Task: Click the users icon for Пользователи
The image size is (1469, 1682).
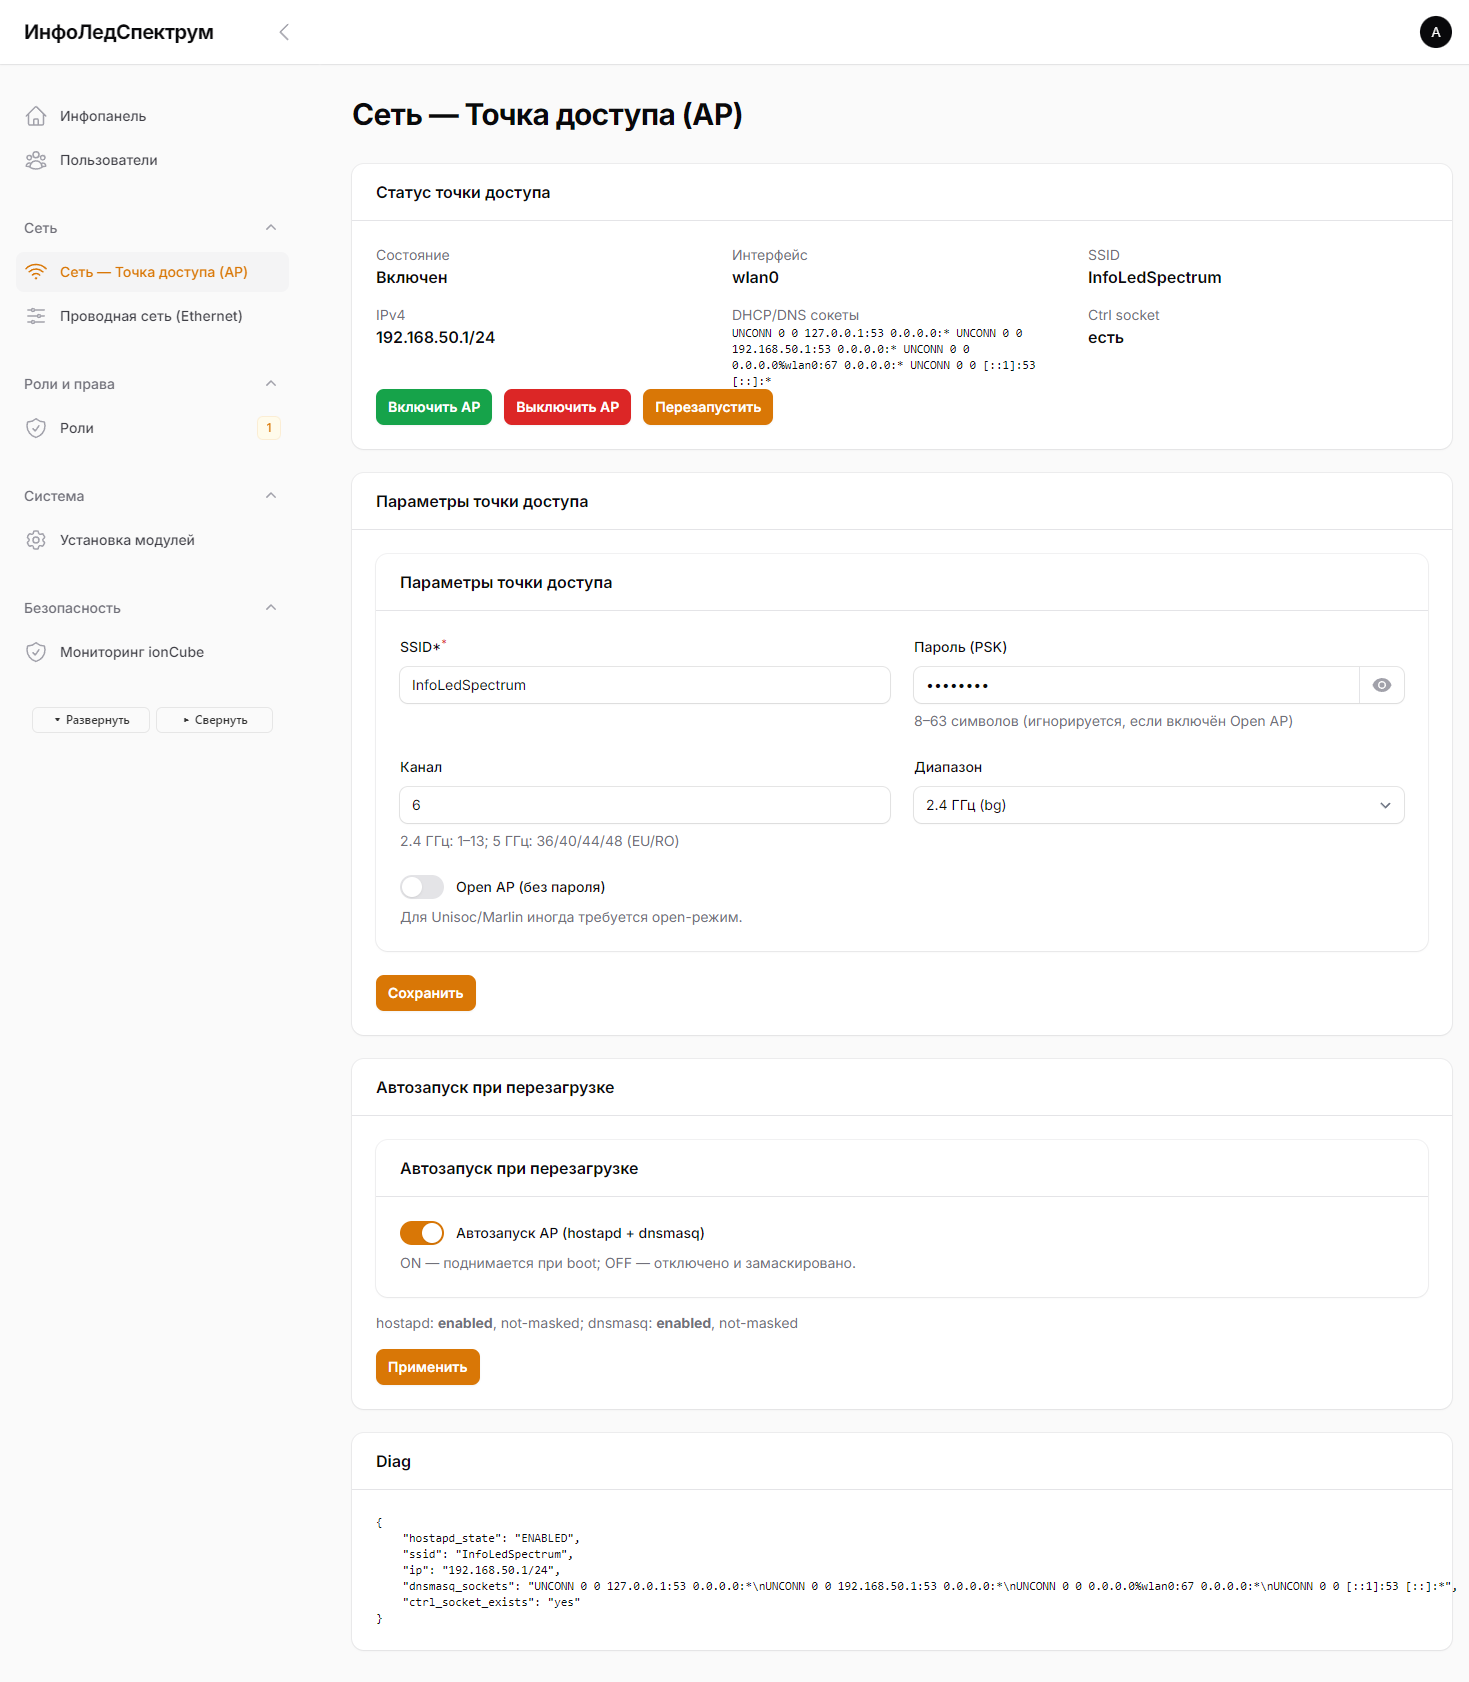Action: (36, 160)
